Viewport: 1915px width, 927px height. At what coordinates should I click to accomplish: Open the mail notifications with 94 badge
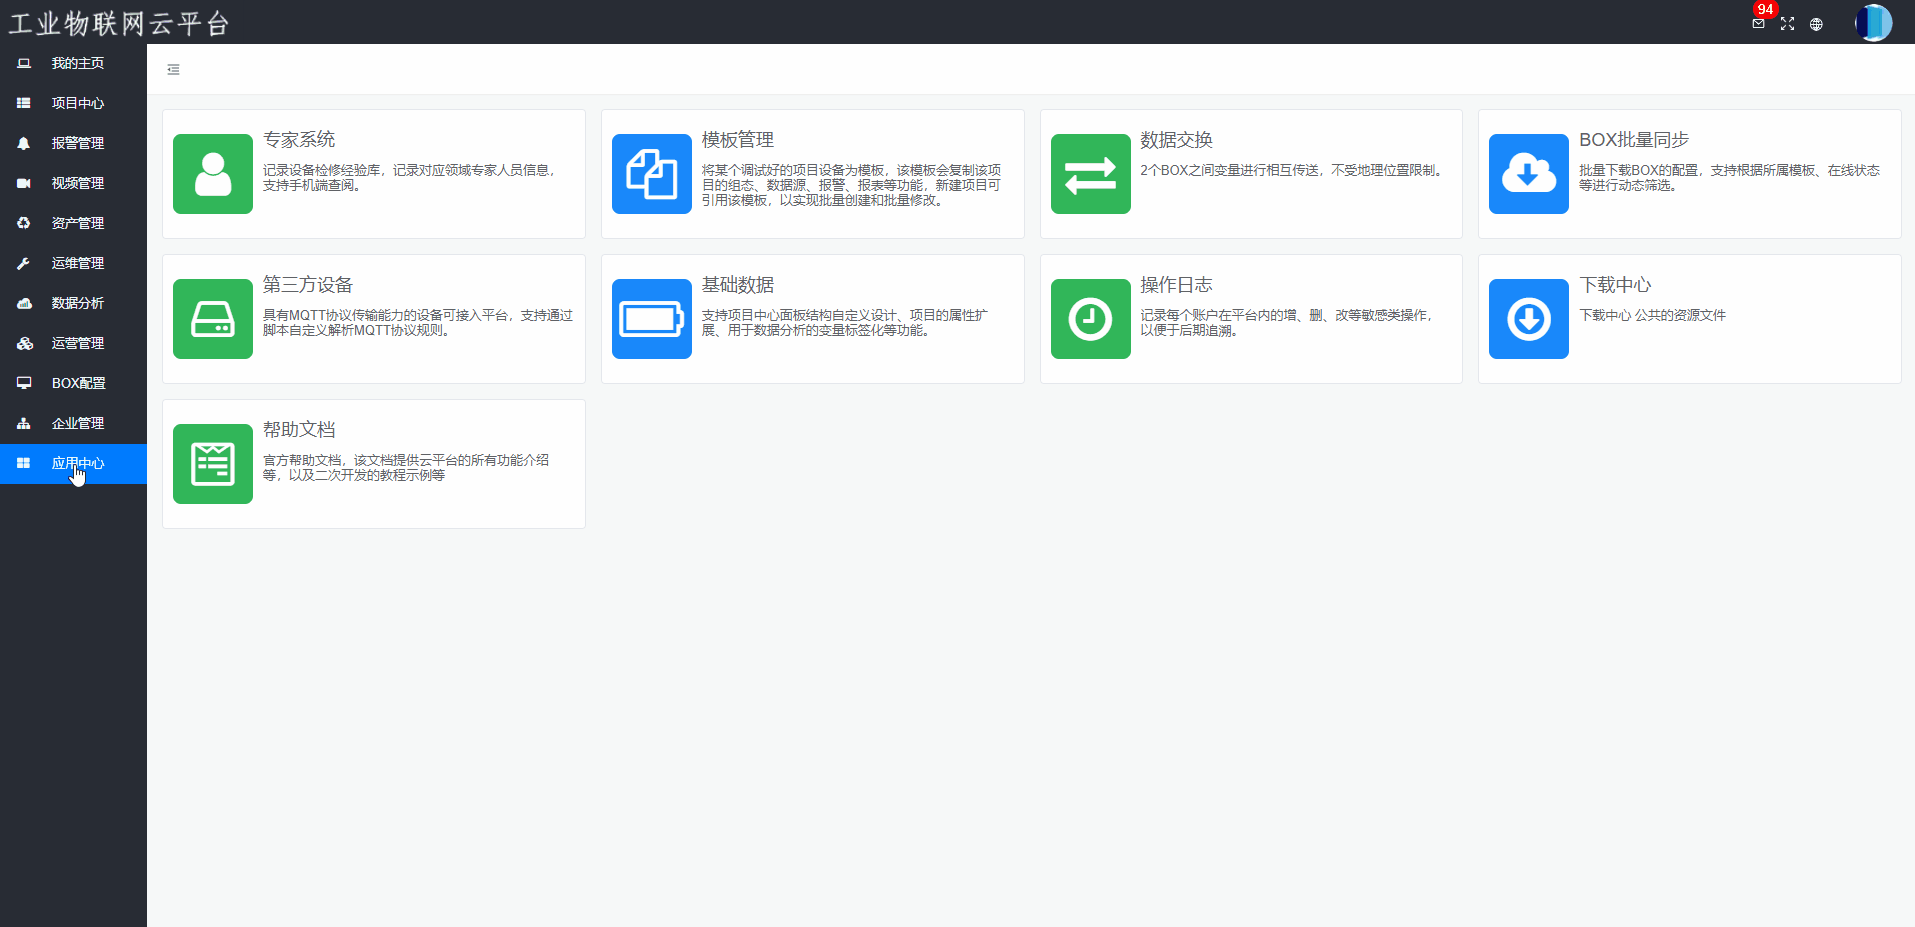point(1758,23)
